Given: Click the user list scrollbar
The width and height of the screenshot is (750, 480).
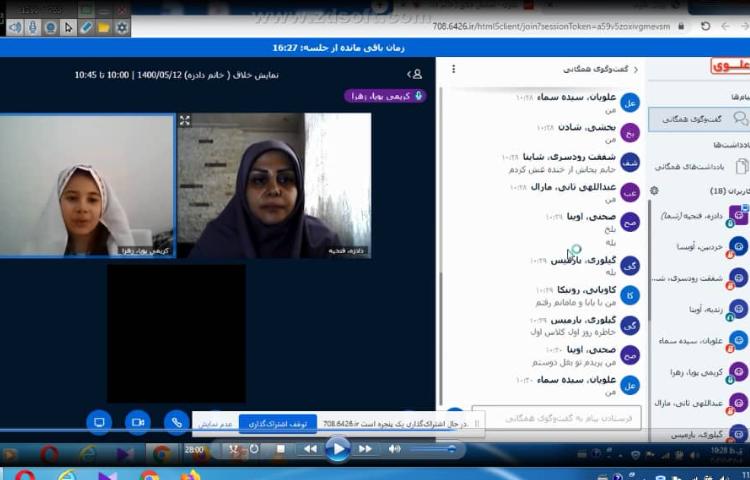Looking at the screenshot, I should click(649, 260).
